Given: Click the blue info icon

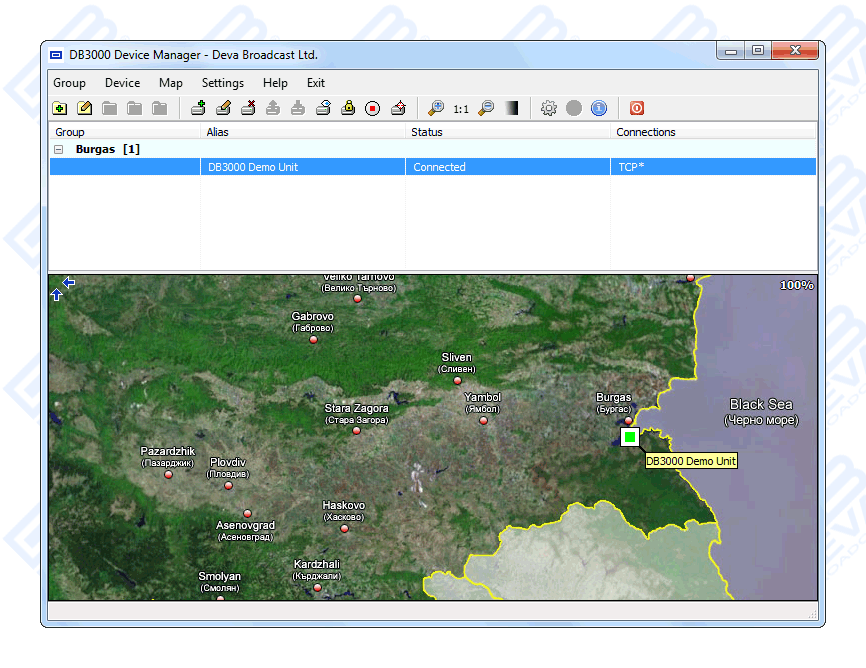Looking at the screenshot, I should tap(599, 108).
